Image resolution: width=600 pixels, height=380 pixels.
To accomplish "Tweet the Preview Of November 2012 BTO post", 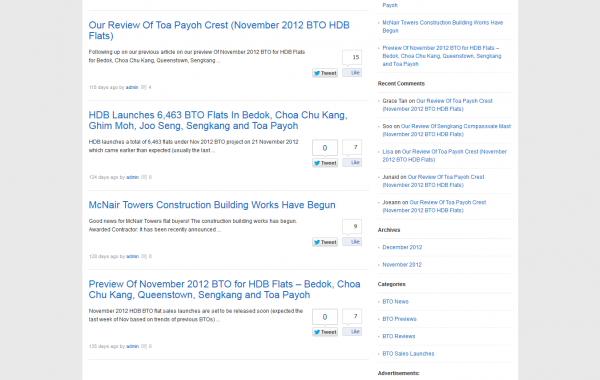I will click(x=325, y=332).
